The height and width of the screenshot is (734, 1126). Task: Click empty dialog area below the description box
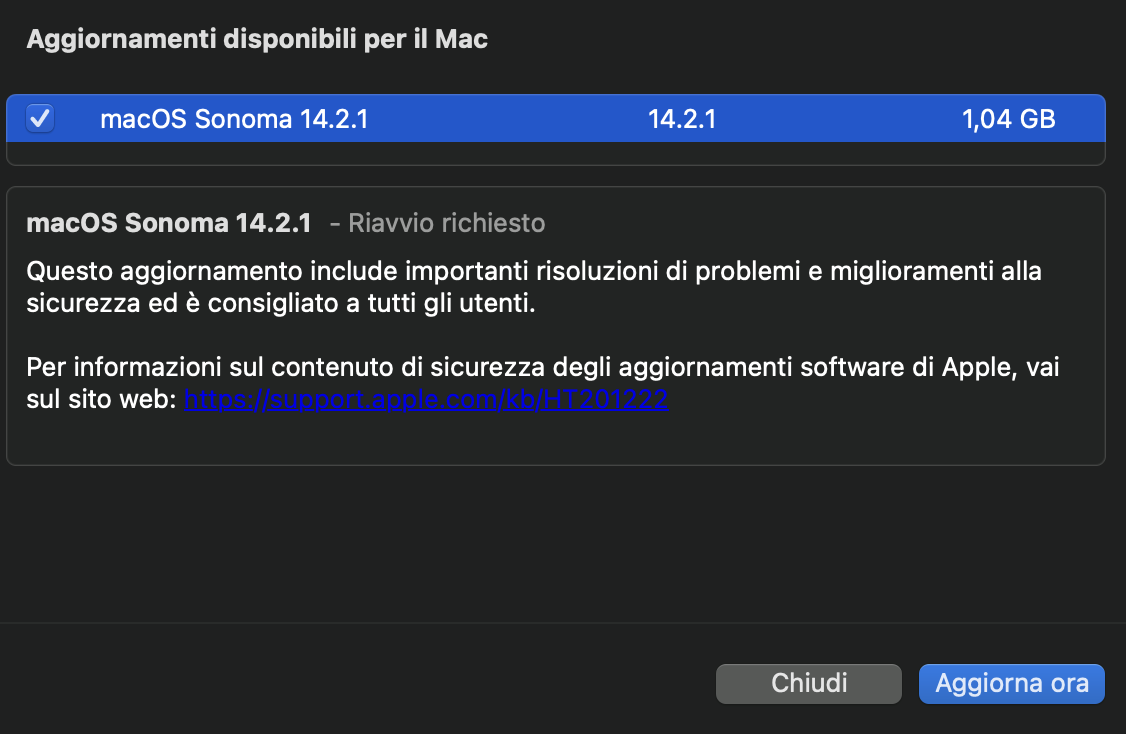click(x=555, y=545)
